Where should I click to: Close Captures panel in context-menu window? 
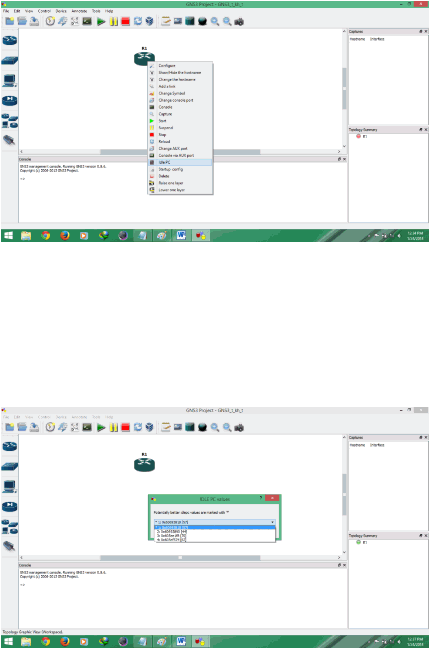[x=426, y=31]
